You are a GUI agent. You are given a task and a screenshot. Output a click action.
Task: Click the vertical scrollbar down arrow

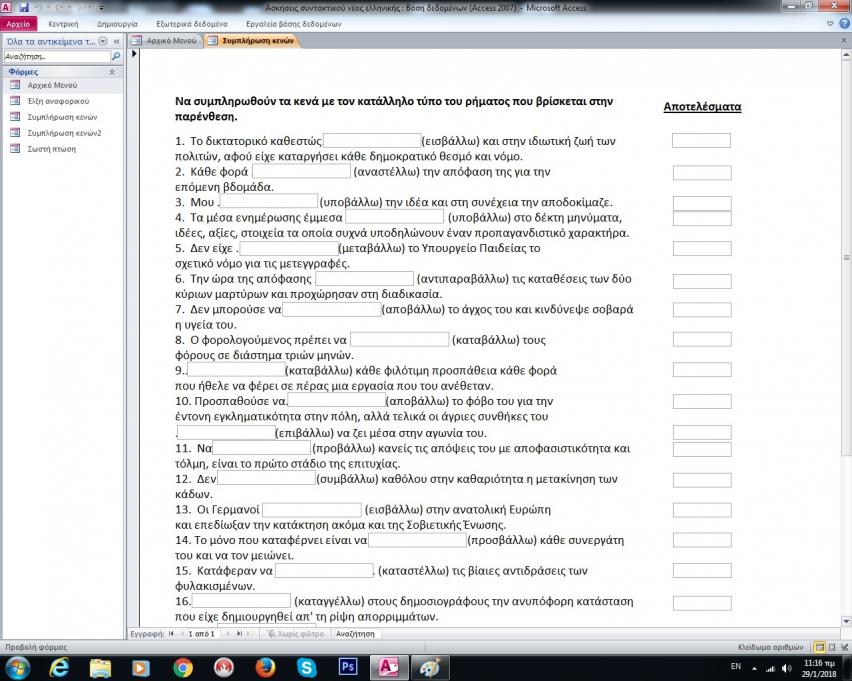(x=846, y=621)
